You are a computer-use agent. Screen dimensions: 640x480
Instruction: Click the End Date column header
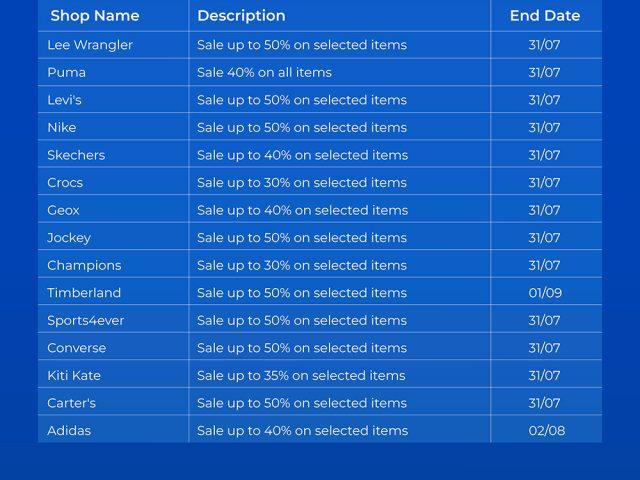click(x=544, y=16)
